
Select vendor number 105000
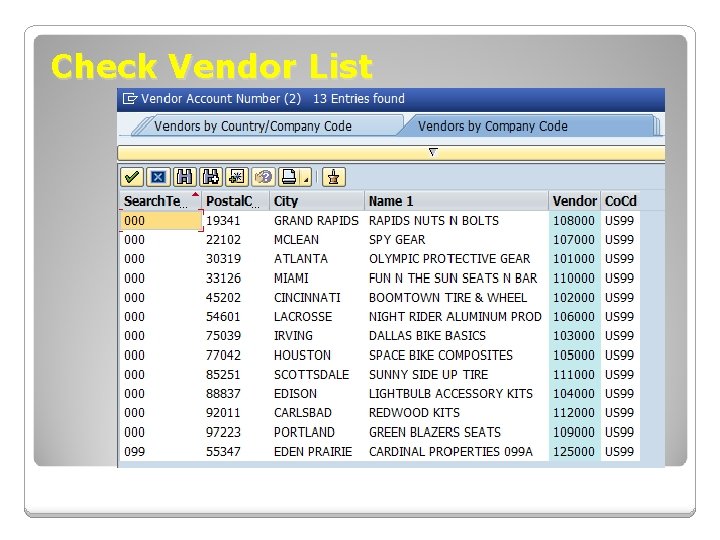[x=574, y=355]
